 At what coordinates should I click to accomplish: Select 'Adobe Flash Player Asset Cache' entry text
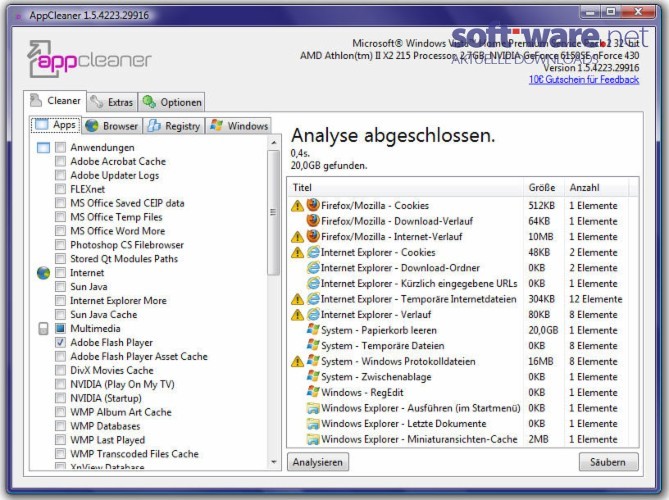(139, 356)
